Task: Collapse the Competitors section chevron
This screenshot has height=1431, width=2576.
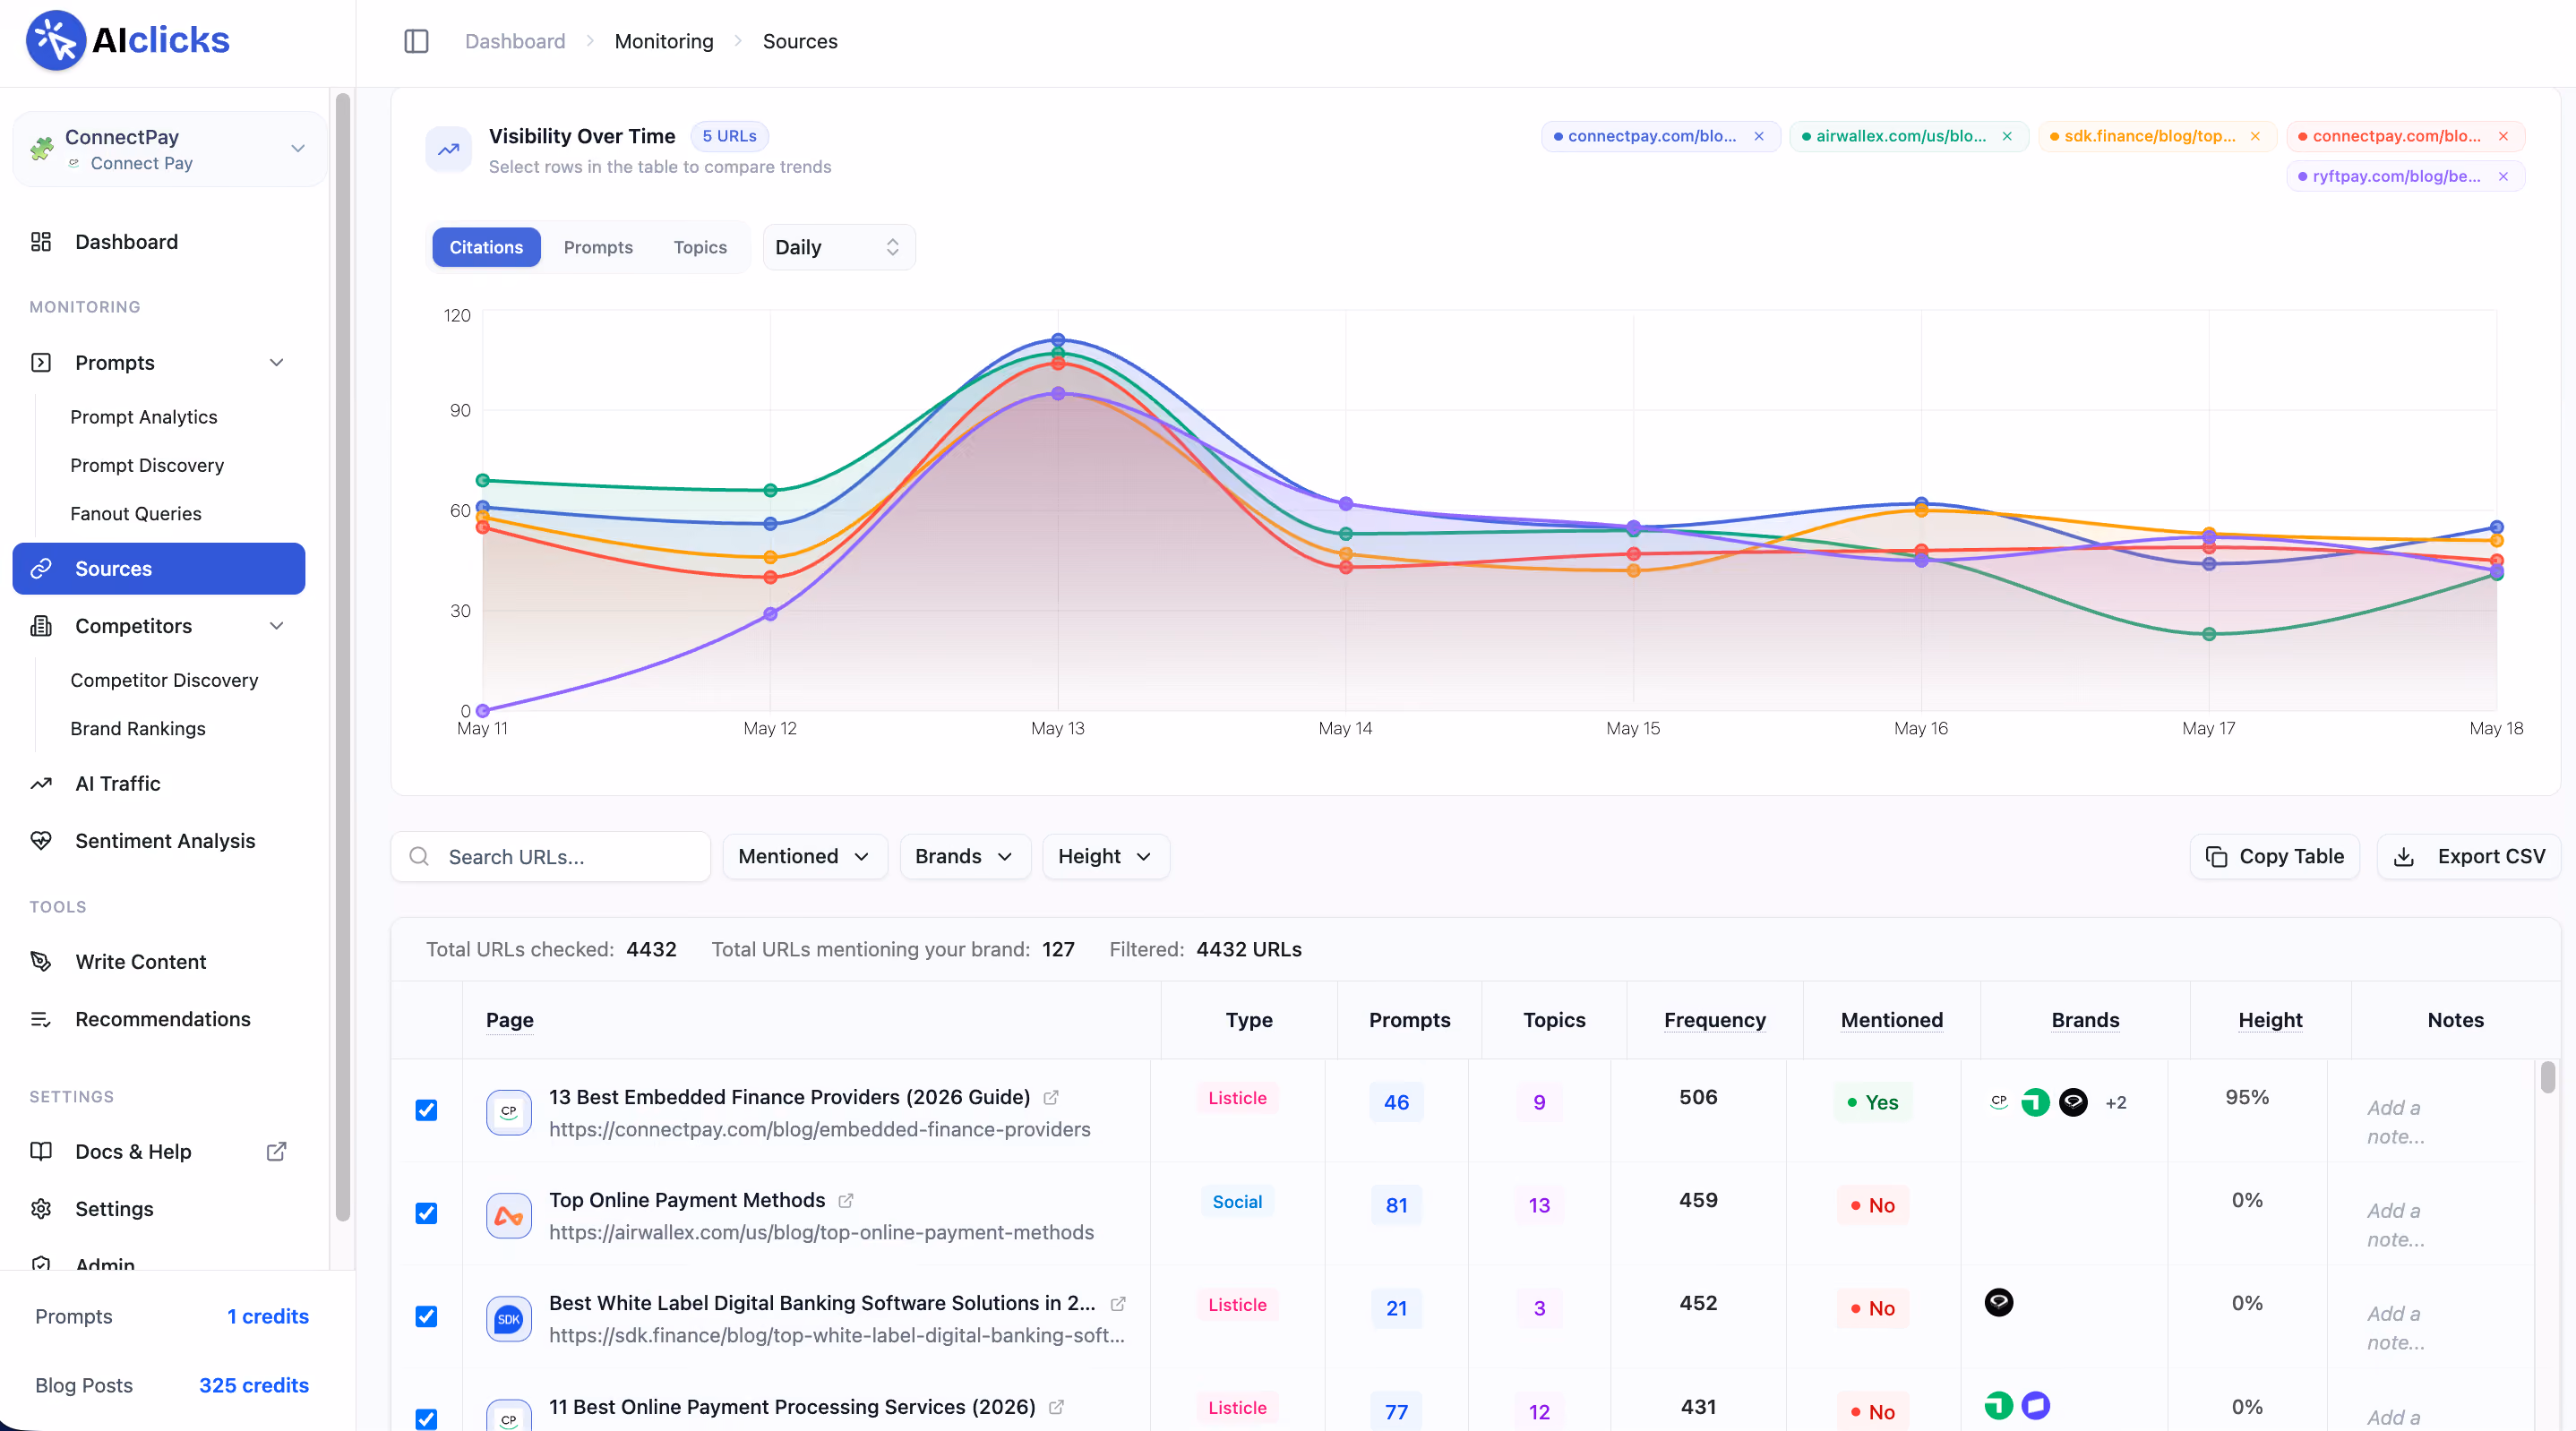Action: 277,626
